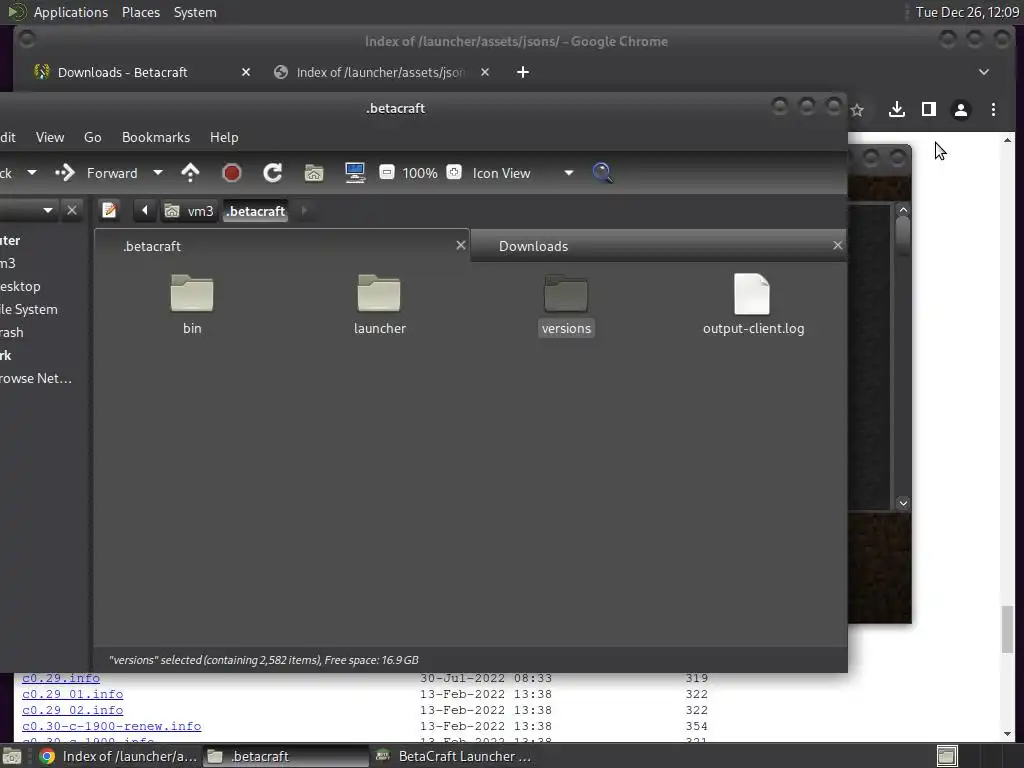Viewport: 1024px width, 768px height.
Task: Open the c0.29.info link
Action: point(61,678)
